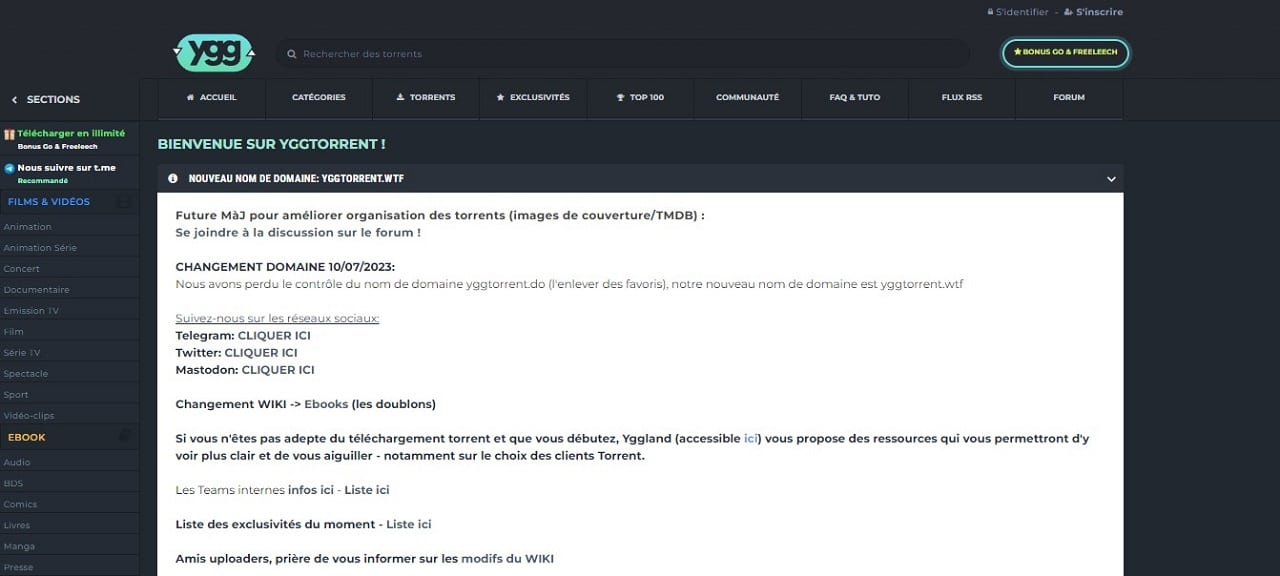
Task: Open the Catégories menu
Action: (x=318, y=98)
